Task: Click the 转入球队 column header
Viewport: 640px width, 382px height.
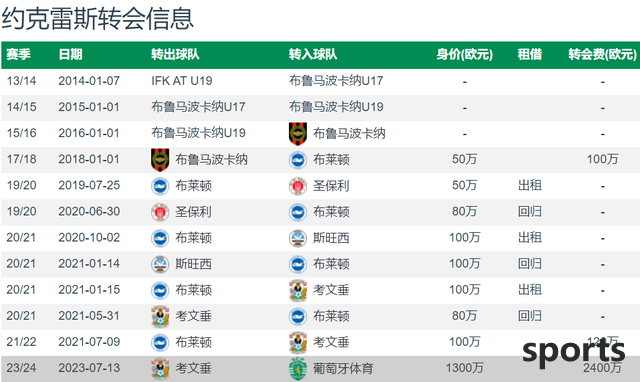Action: (x=313, y=54)
